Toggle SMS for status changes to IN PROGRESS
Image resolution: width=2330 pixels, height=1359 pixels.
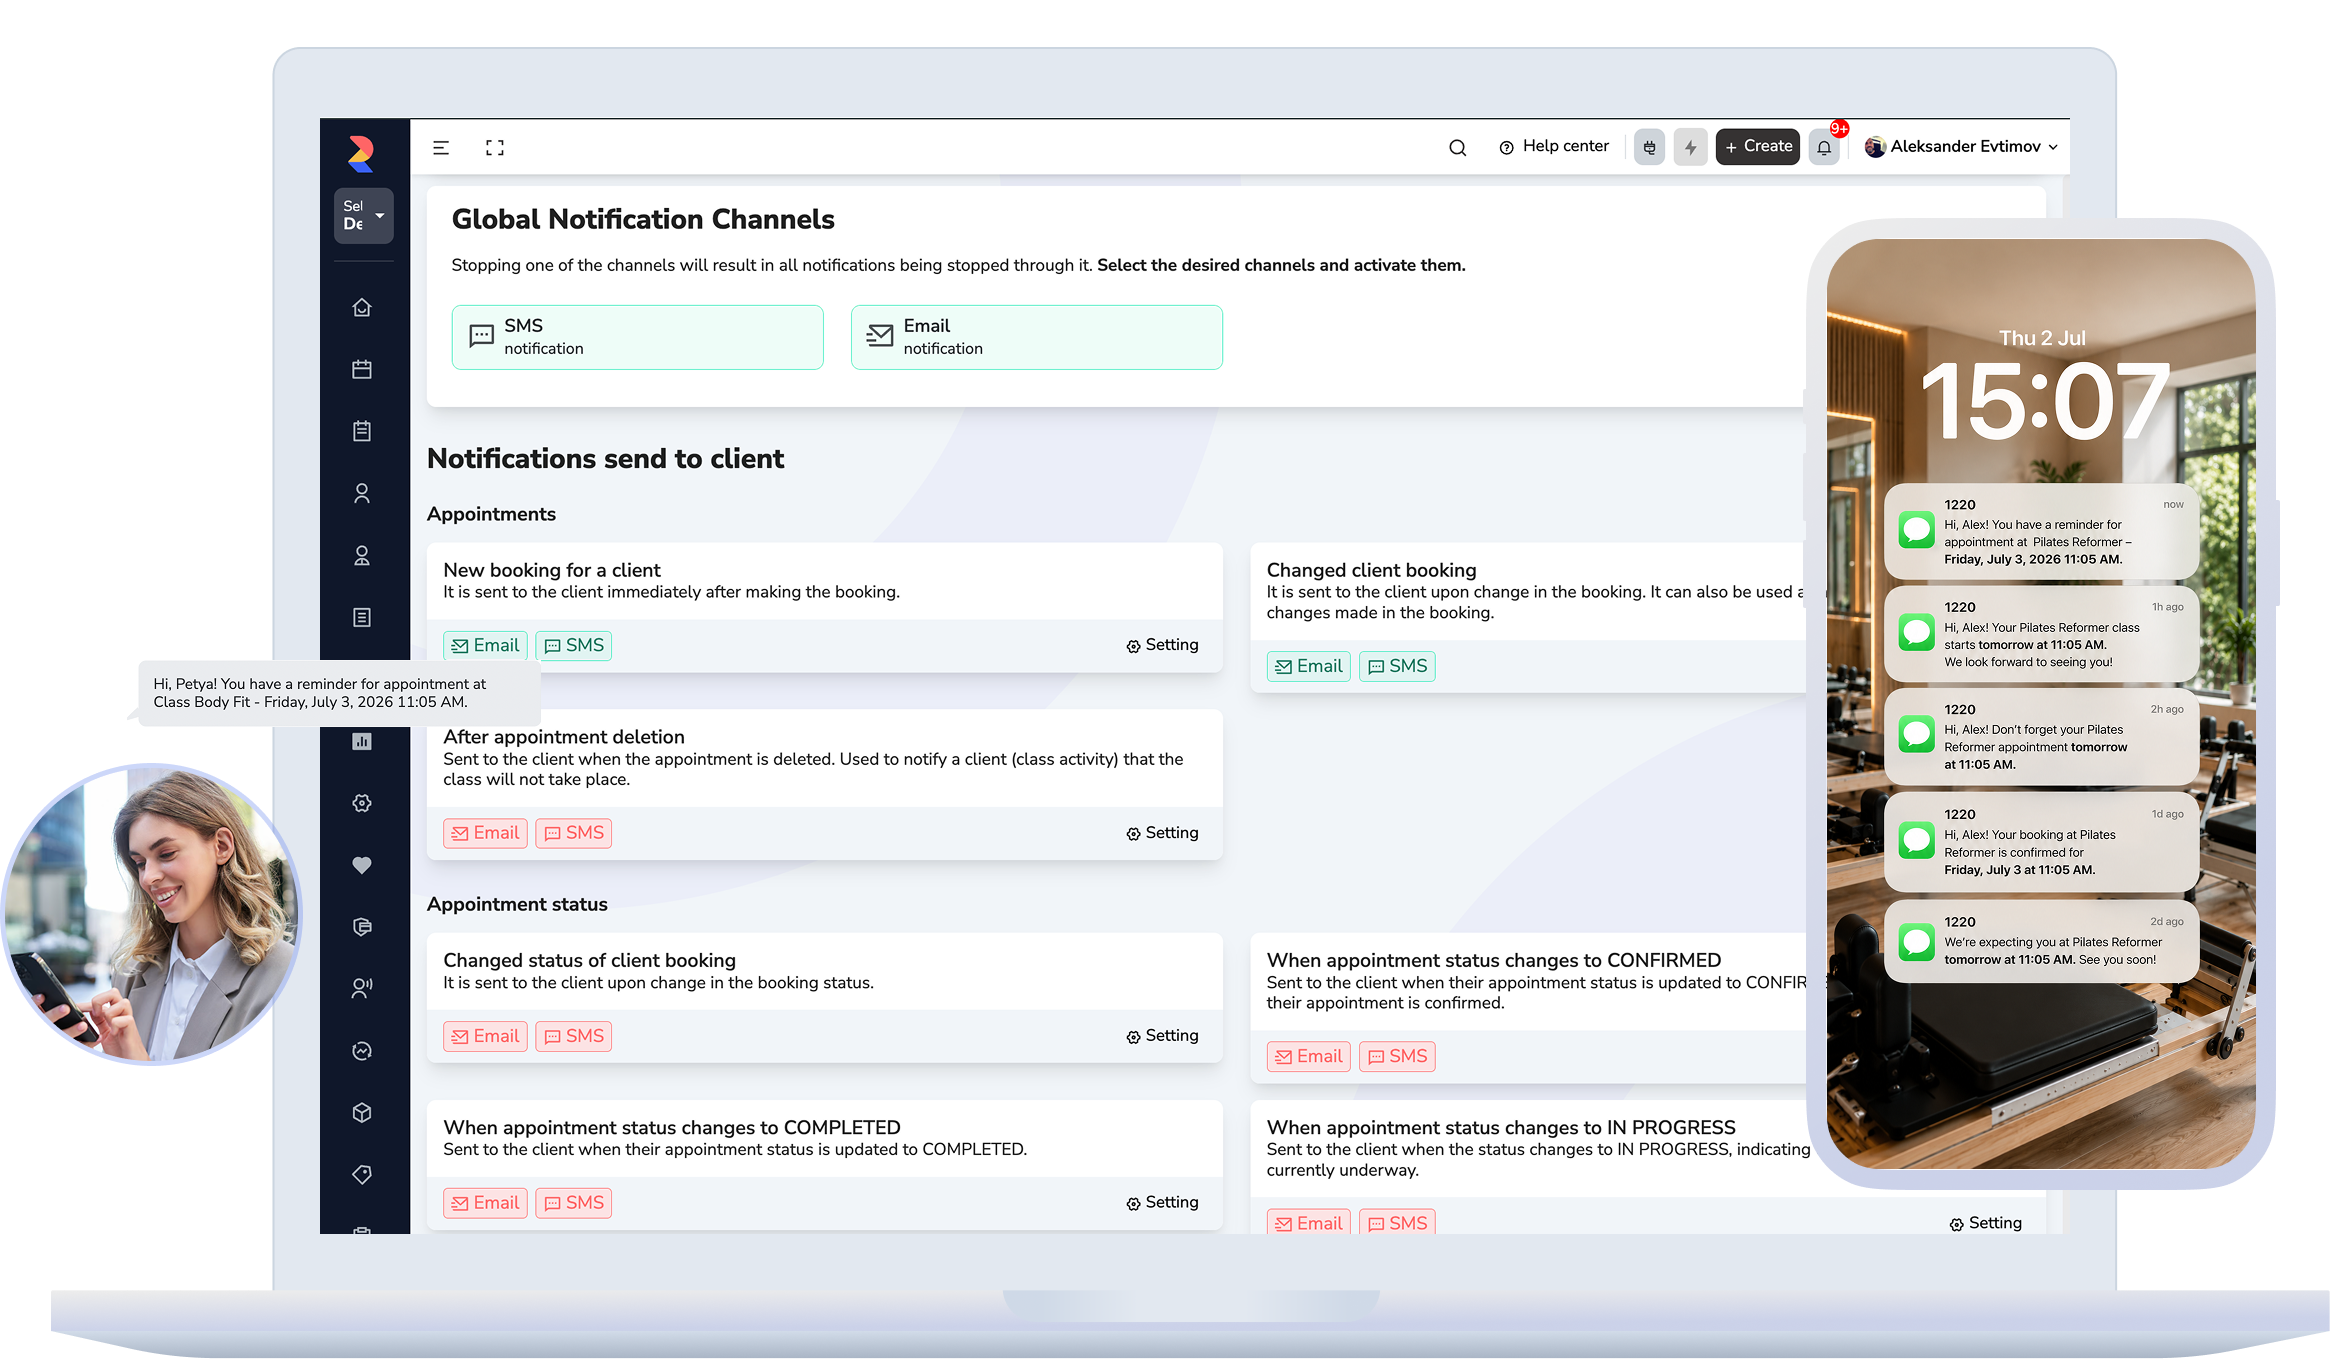pyautogui.click(x=1397, y=1222)
